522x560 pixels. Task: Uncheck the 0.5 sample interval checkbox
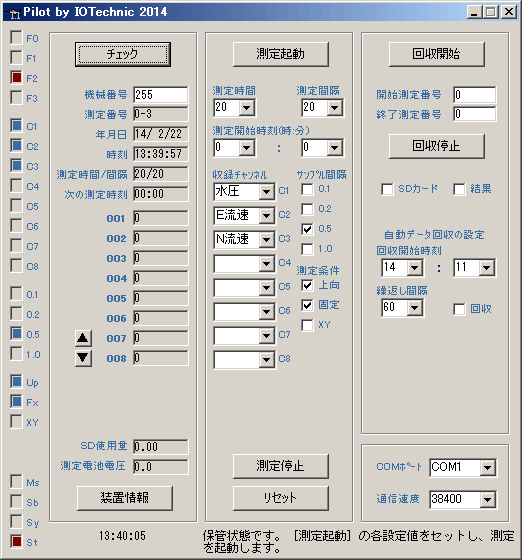(x=307, y=229)
